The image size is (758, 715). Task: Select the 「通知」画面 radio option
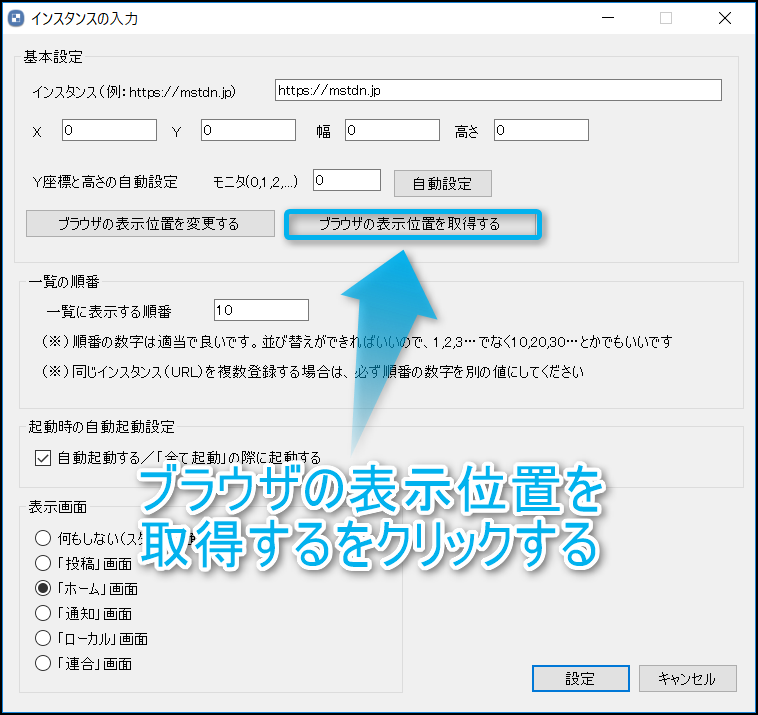[x=43, y=613]
